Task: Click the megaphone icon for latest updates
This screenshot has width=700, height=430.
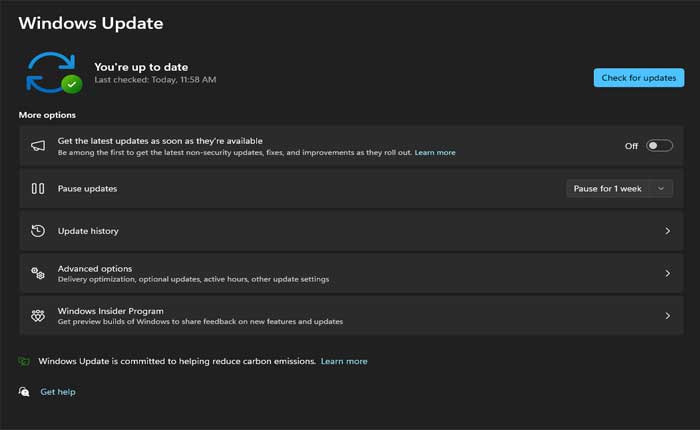Action: [38, 146]
